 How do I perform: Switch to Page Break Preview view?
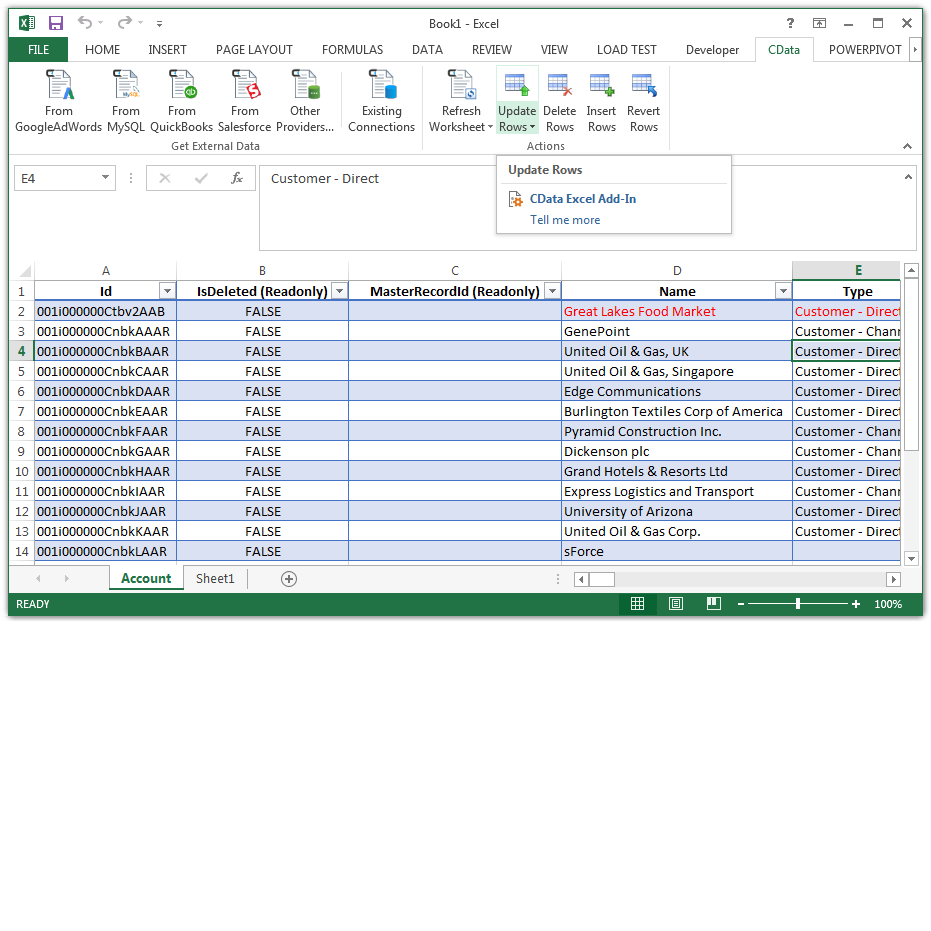coord(714,604)
